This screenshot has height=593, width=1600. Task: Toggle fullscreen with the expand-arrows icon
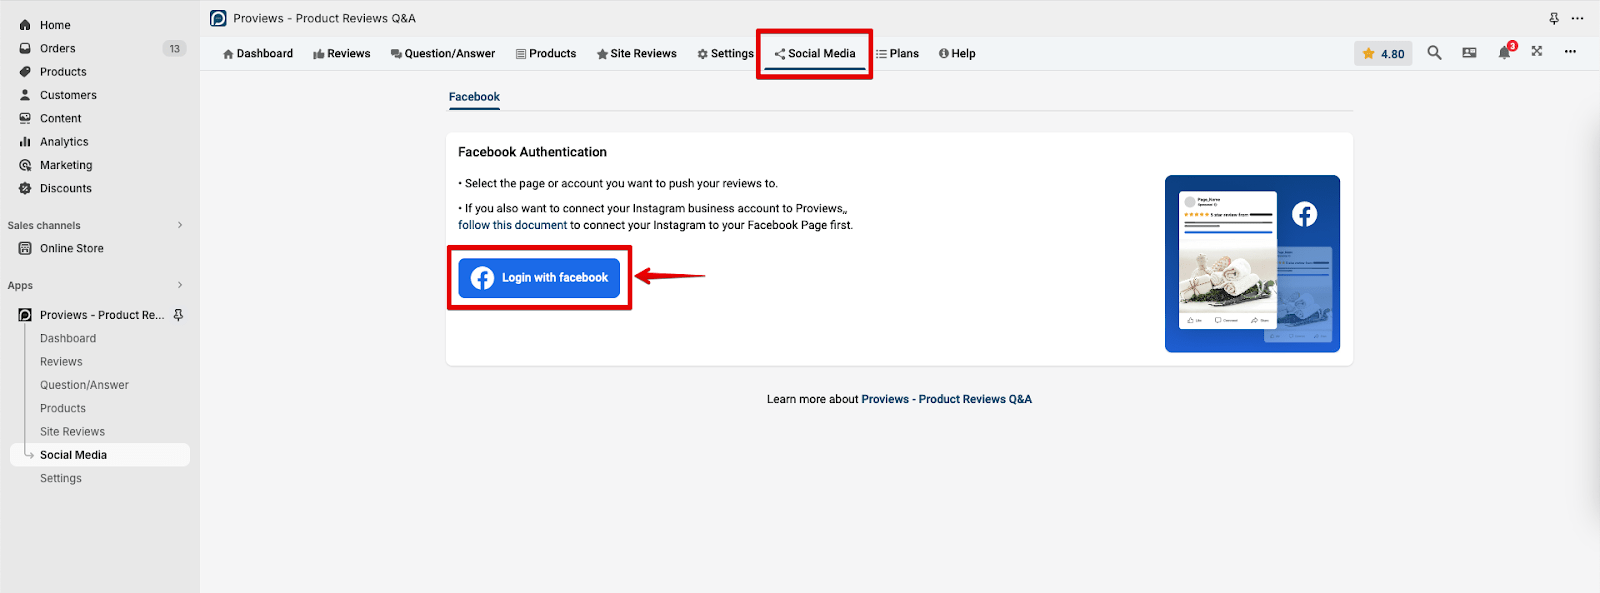point(1537,51)
